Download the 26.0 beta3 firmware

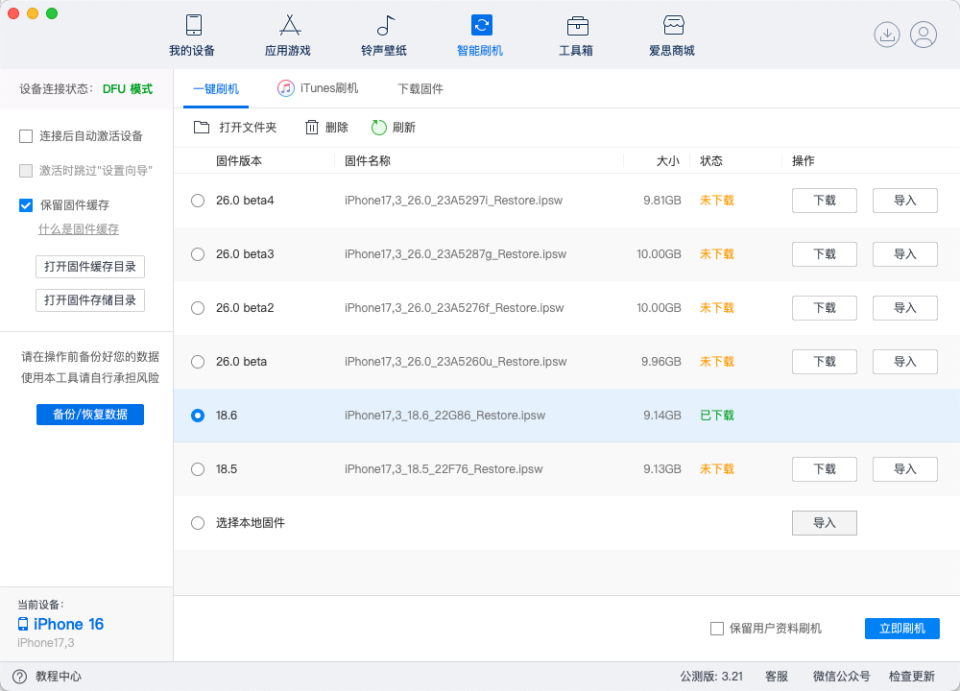point(824,254)
